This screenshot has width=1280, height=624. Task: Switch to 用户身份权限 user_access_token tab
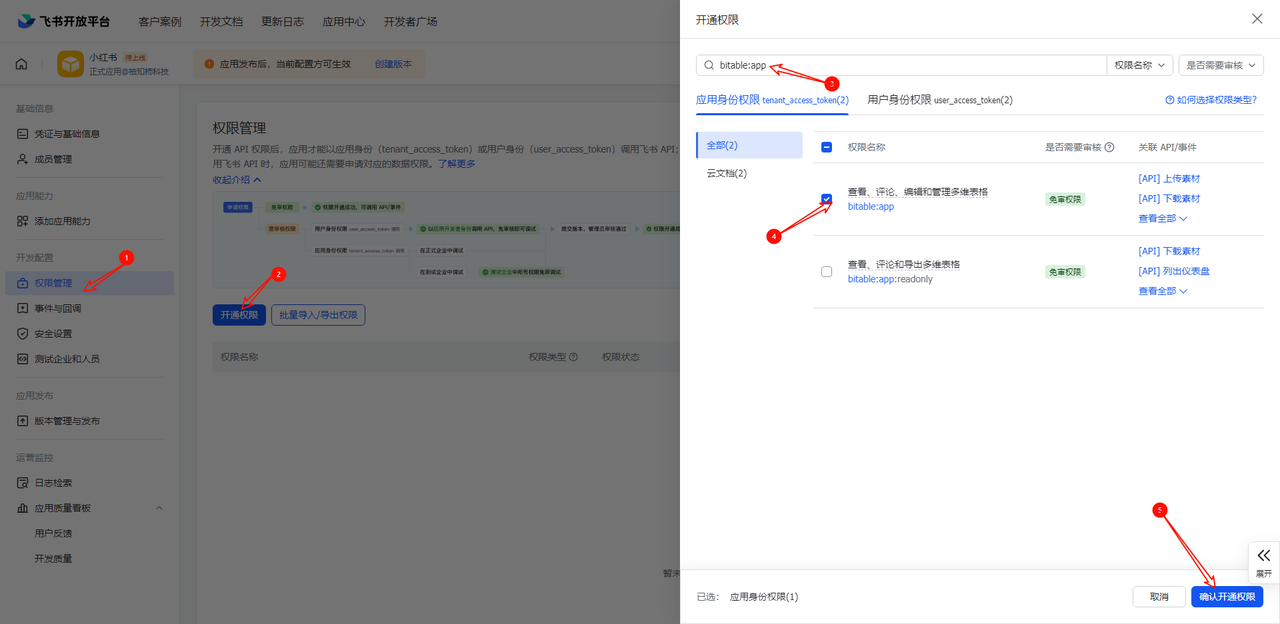point(939,100)
